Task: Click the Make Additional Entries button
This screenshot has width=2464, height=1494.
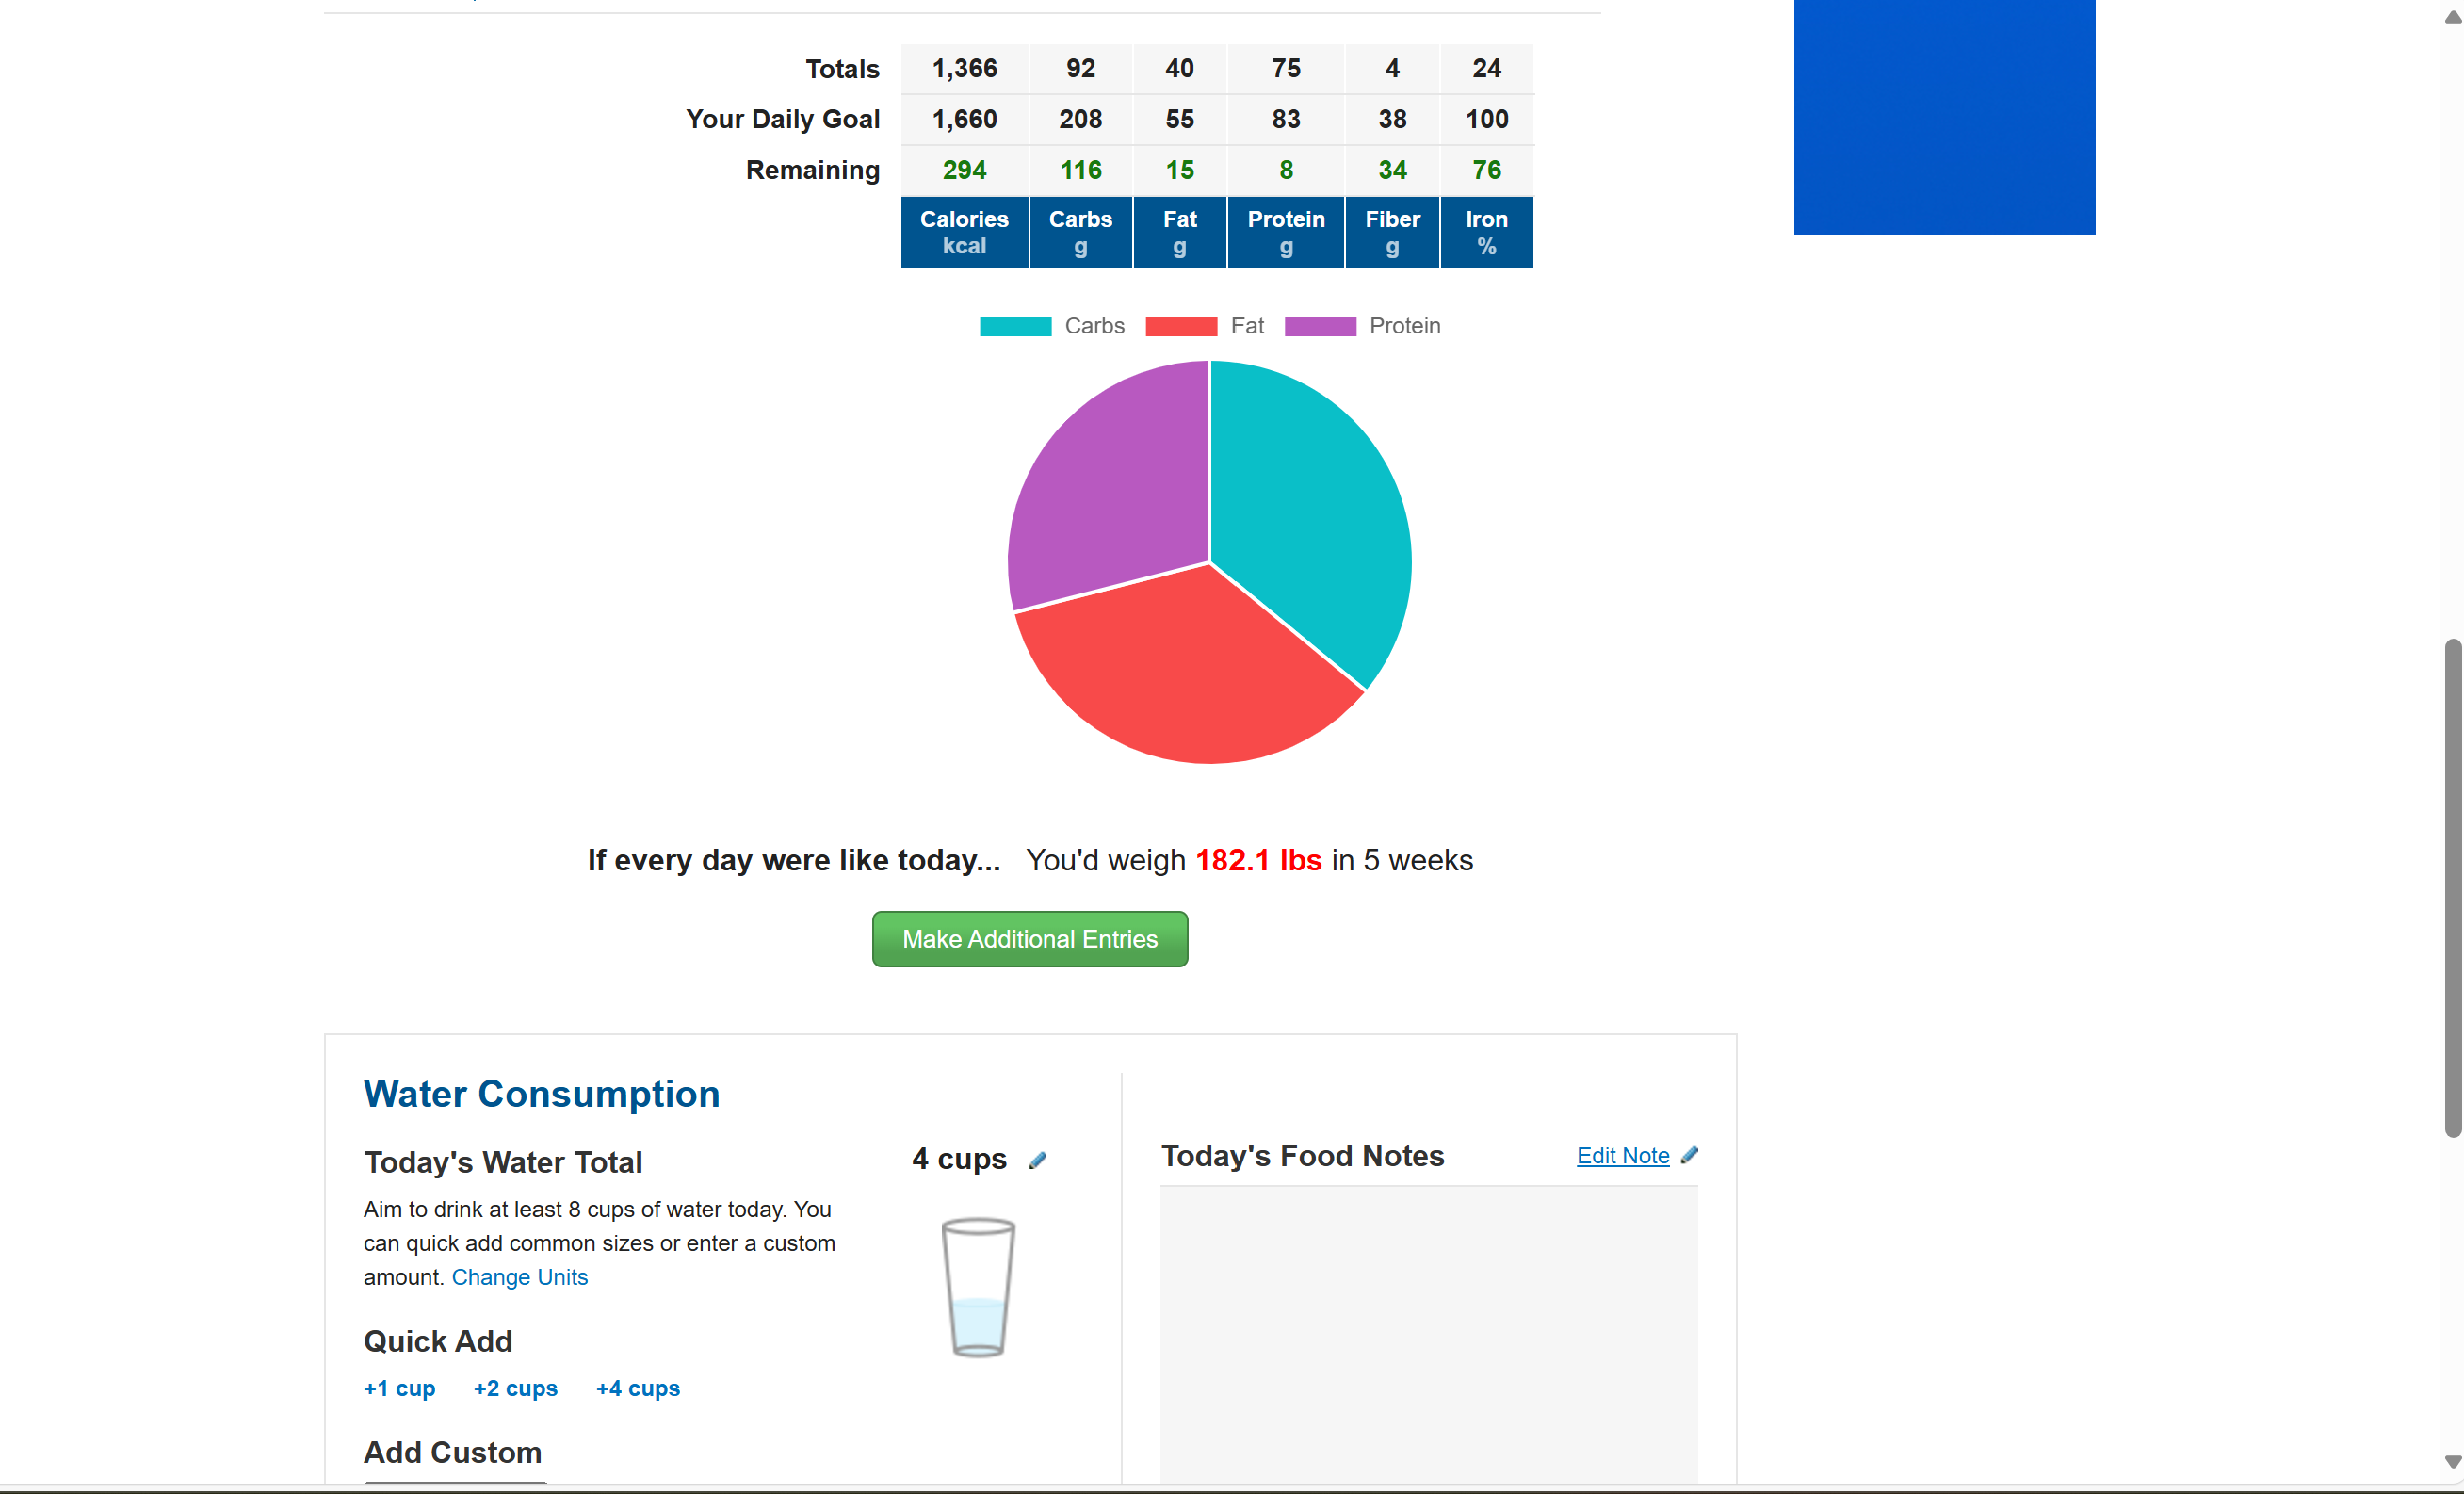Action: [x=1030, y=939]
